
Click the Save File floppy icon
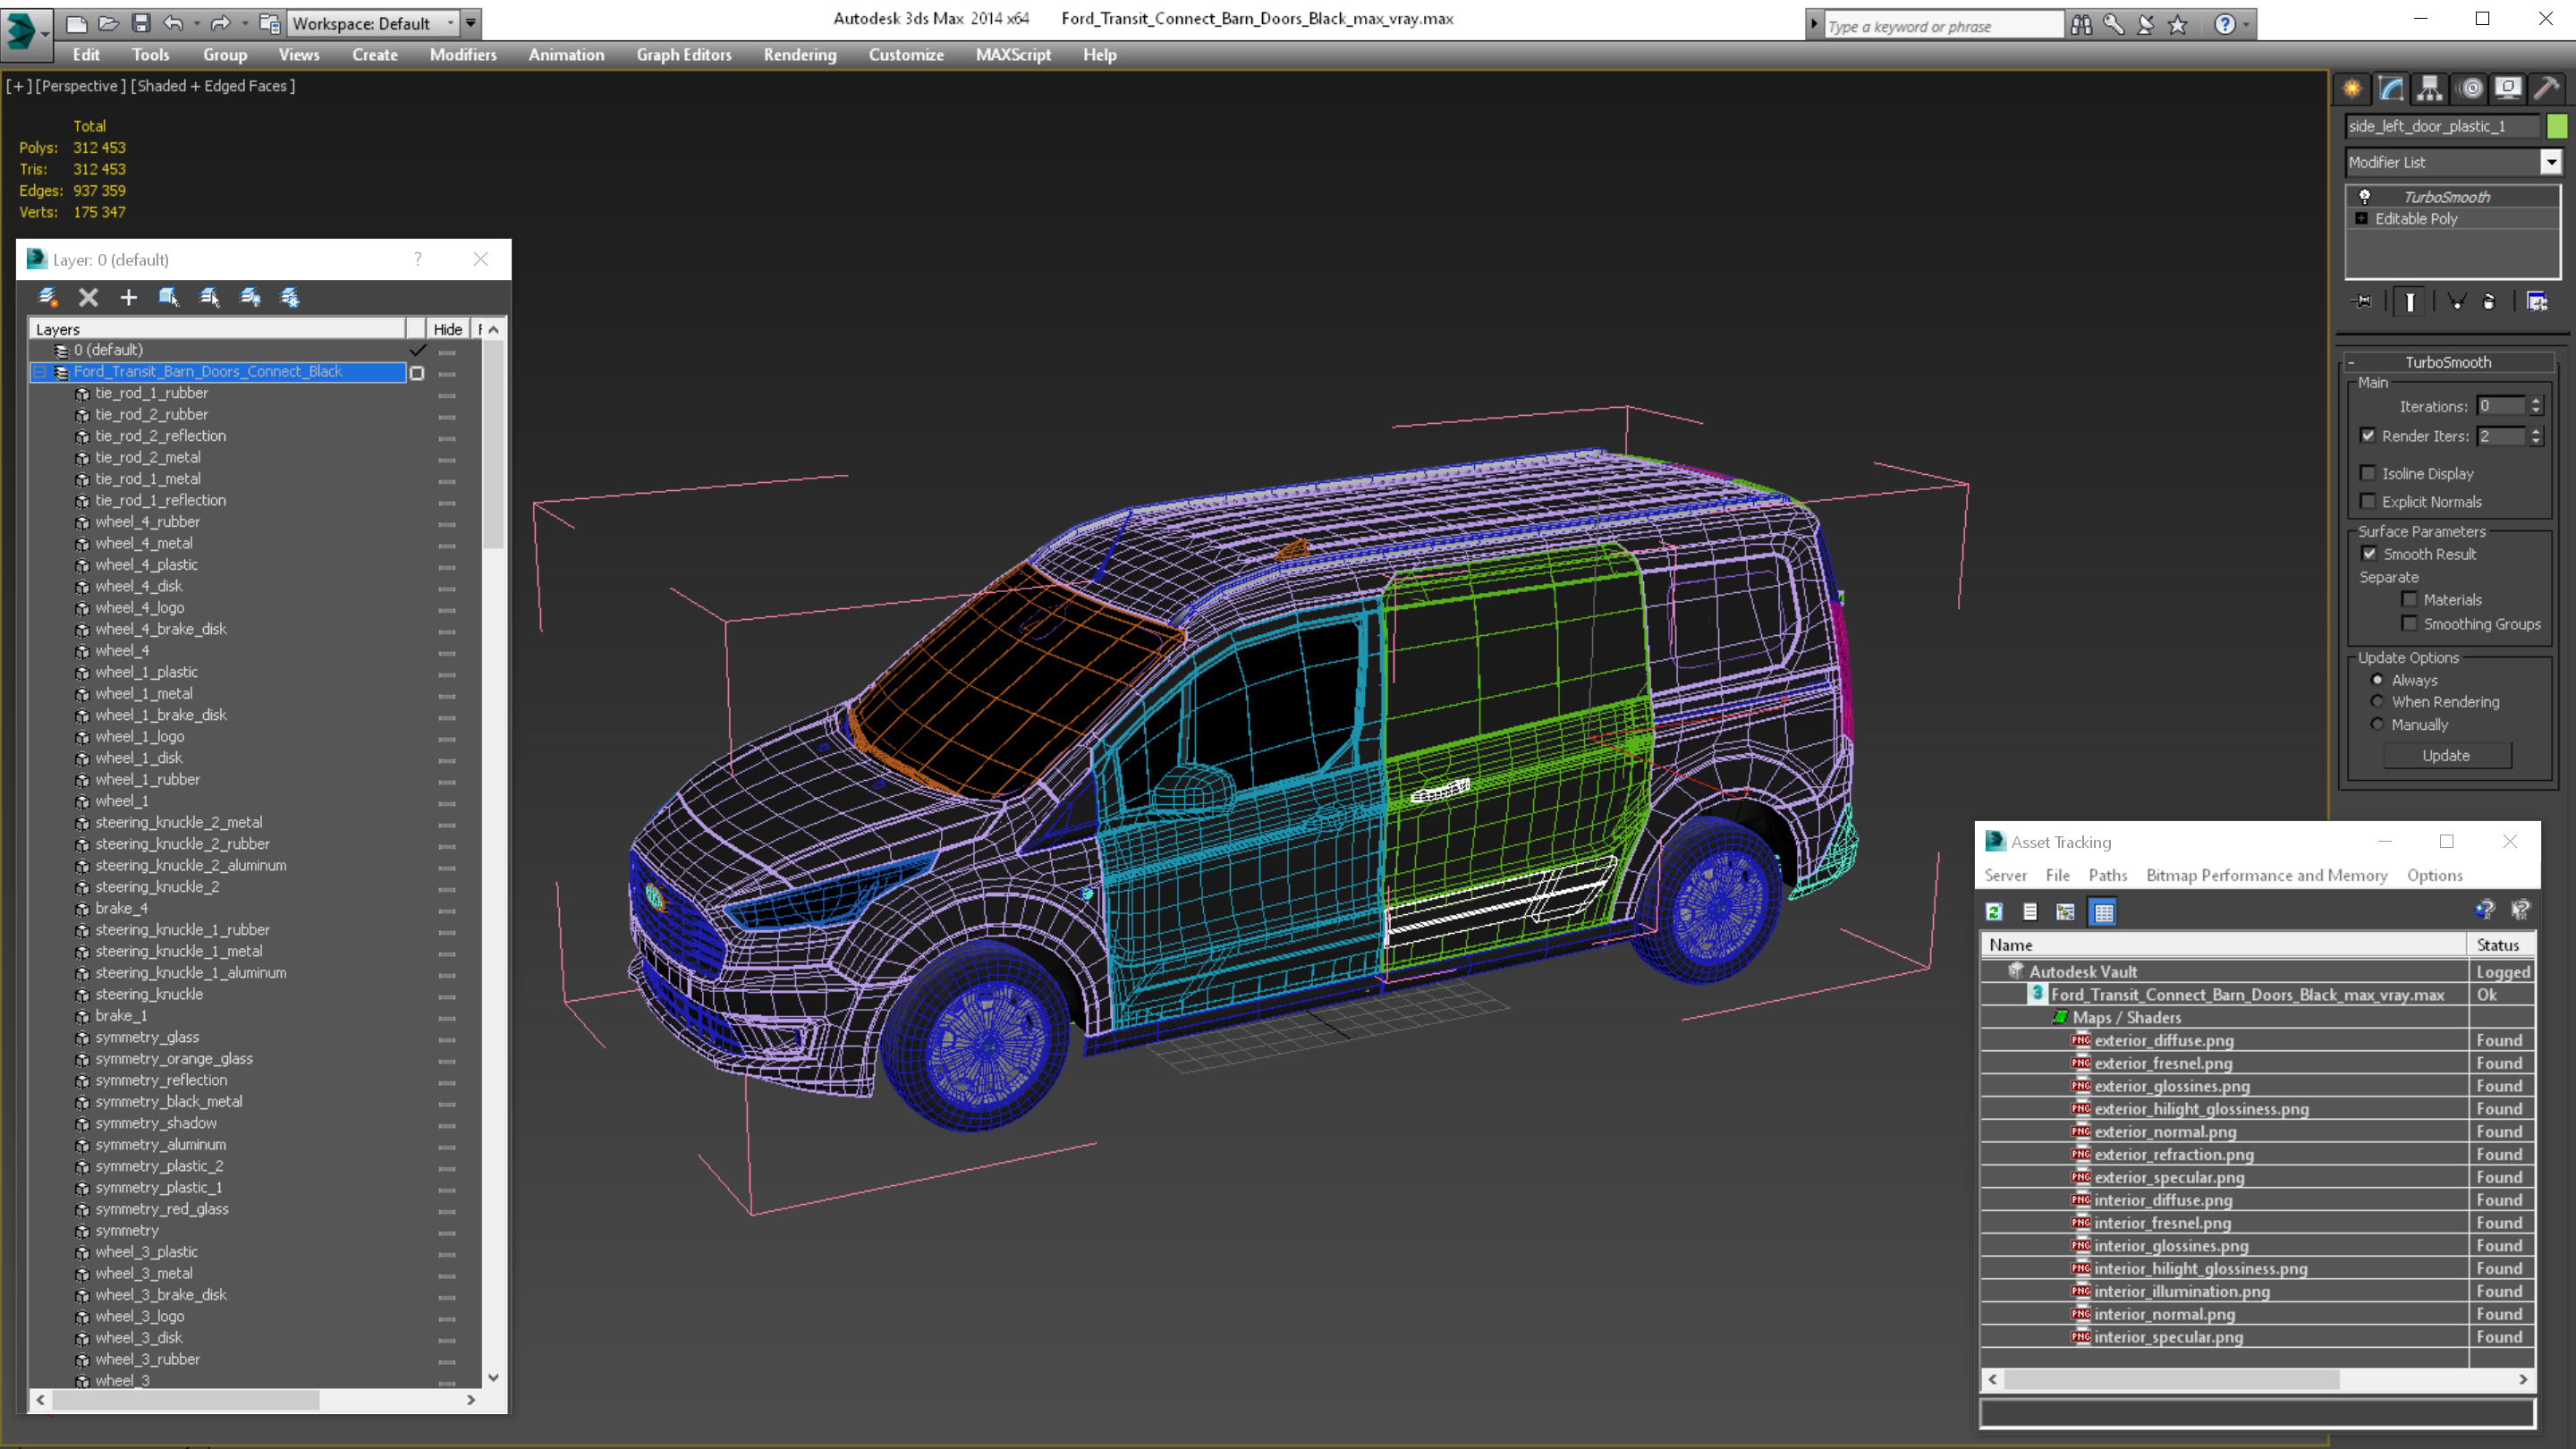coord(141,23)
